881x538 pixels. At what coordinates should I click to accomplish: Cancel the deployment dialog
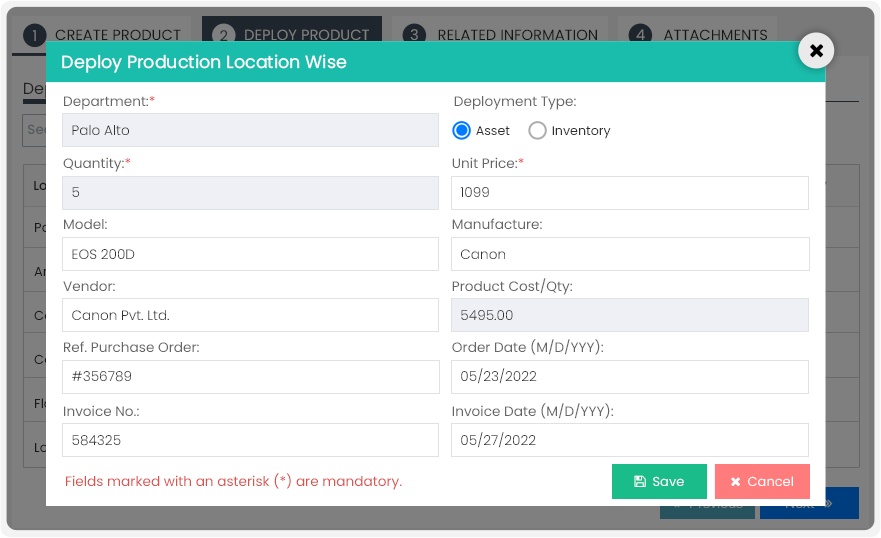[762, 481]
